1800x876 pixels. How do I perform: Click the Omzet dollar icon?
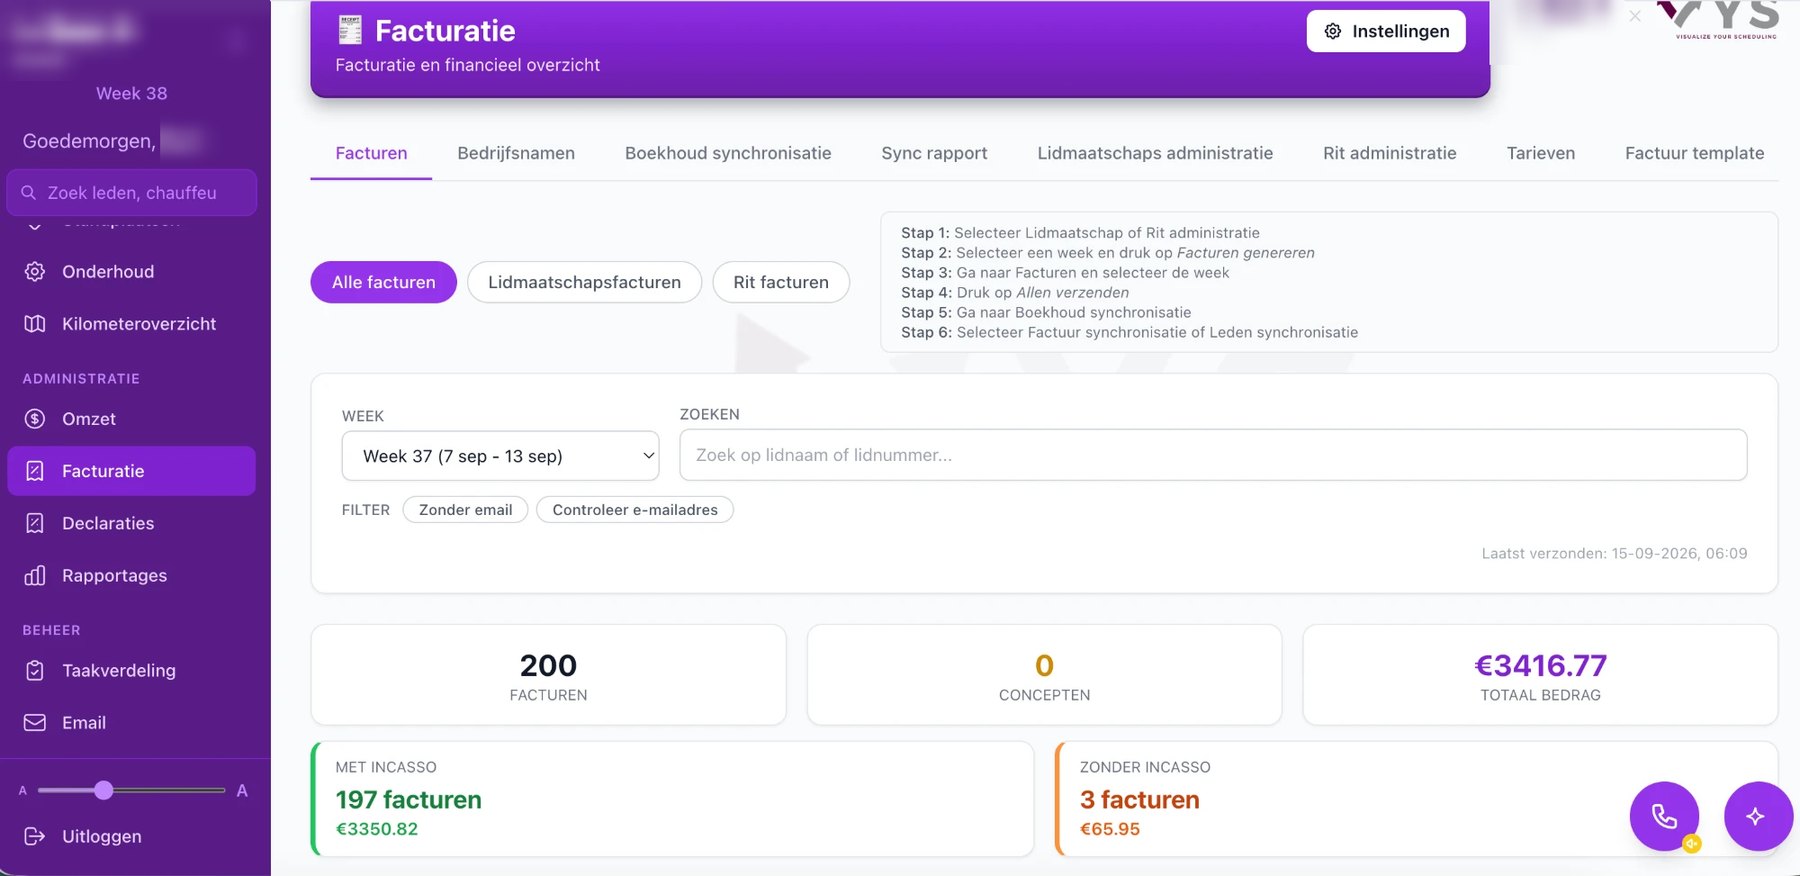pyautogui.click(x=35, y=419)
